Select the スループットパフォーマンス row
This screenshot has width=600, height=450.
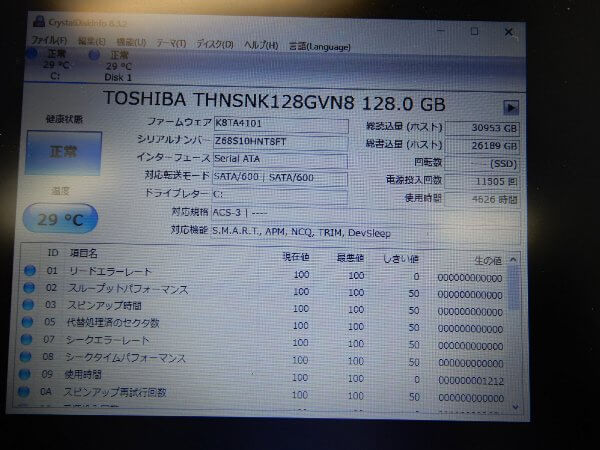(264, 290)
